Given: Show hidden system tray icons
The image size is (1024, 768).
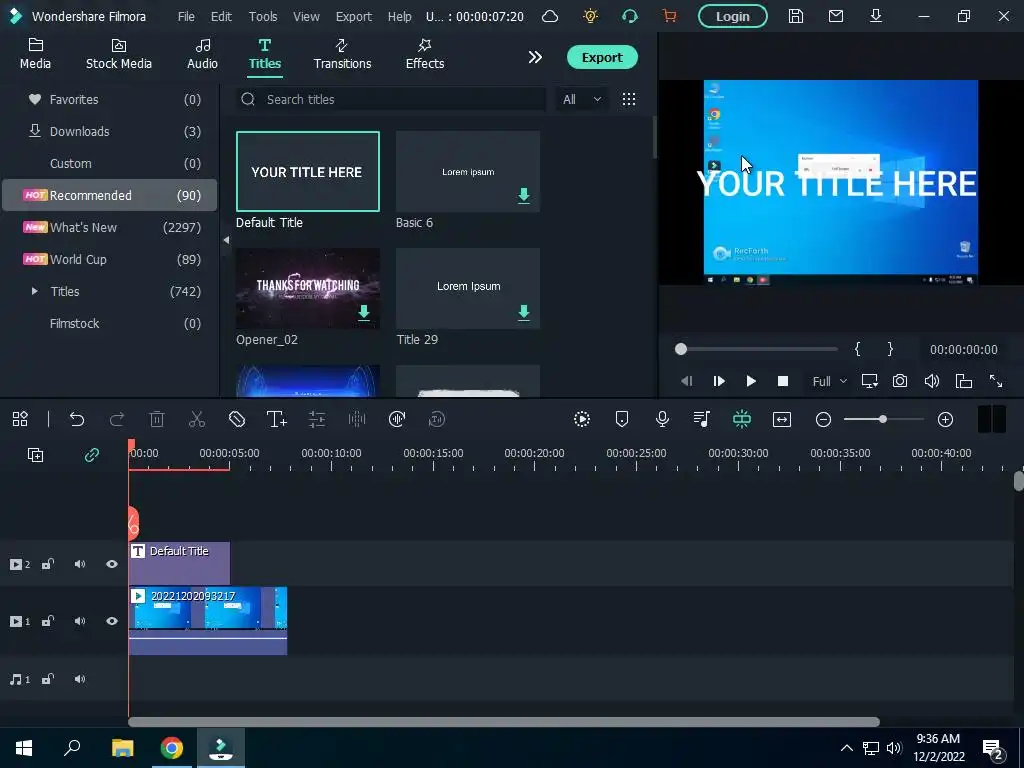Looking at the screenshot, I should click(846, 748).
